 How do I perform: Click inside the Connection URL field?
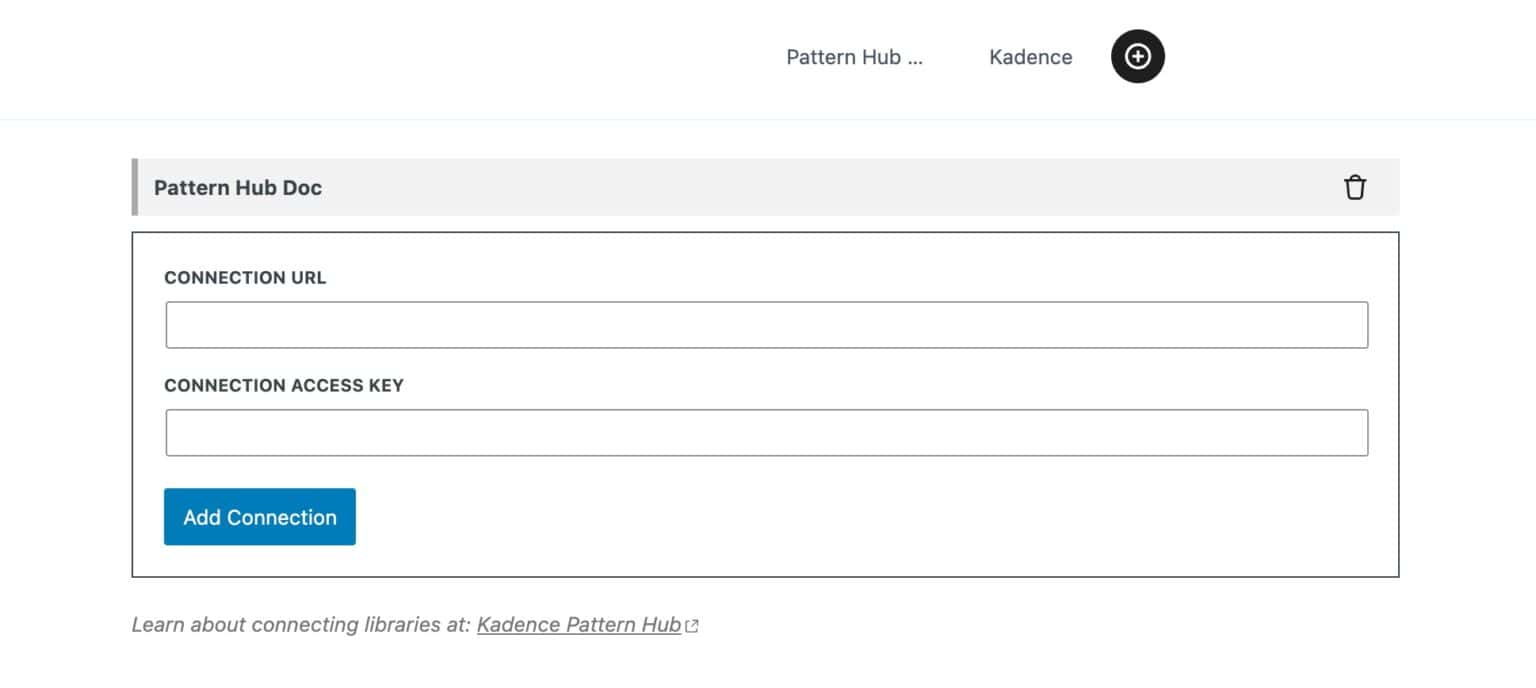click(x=767, y=324)
